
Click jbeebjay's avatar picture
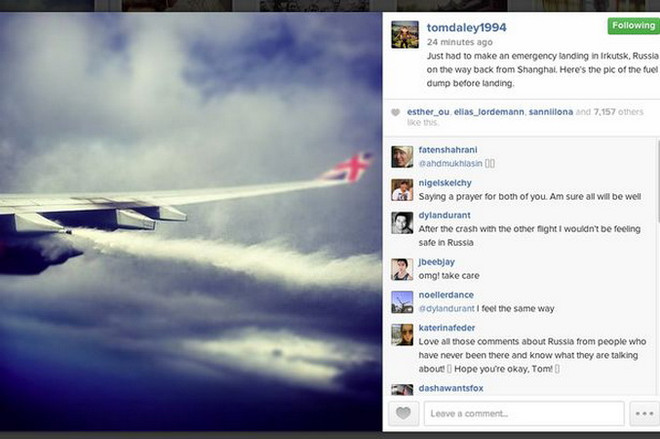coord(402,269)
